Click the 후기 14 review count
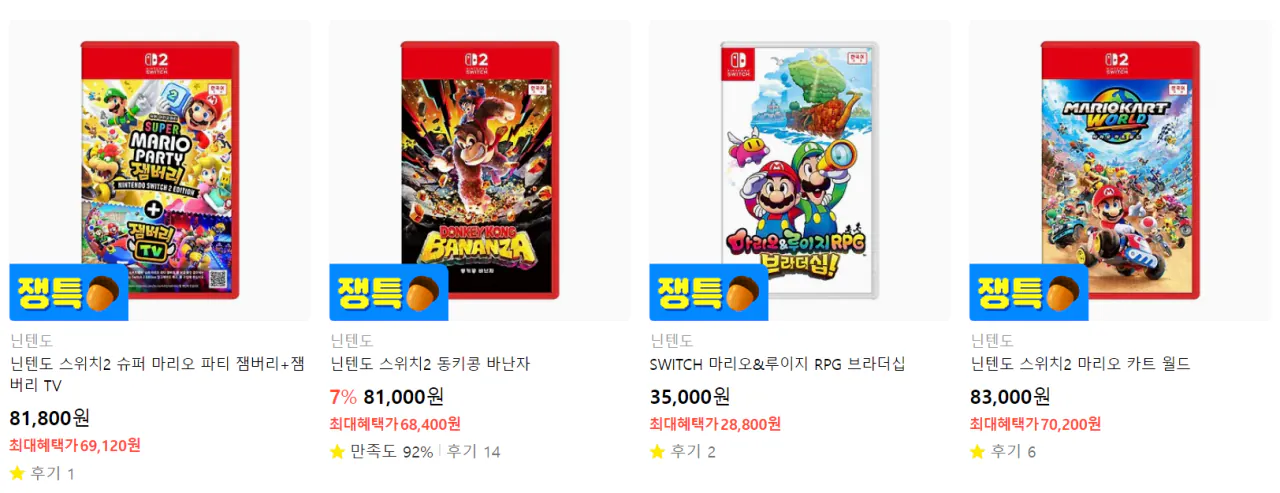 tap(473, 452)
